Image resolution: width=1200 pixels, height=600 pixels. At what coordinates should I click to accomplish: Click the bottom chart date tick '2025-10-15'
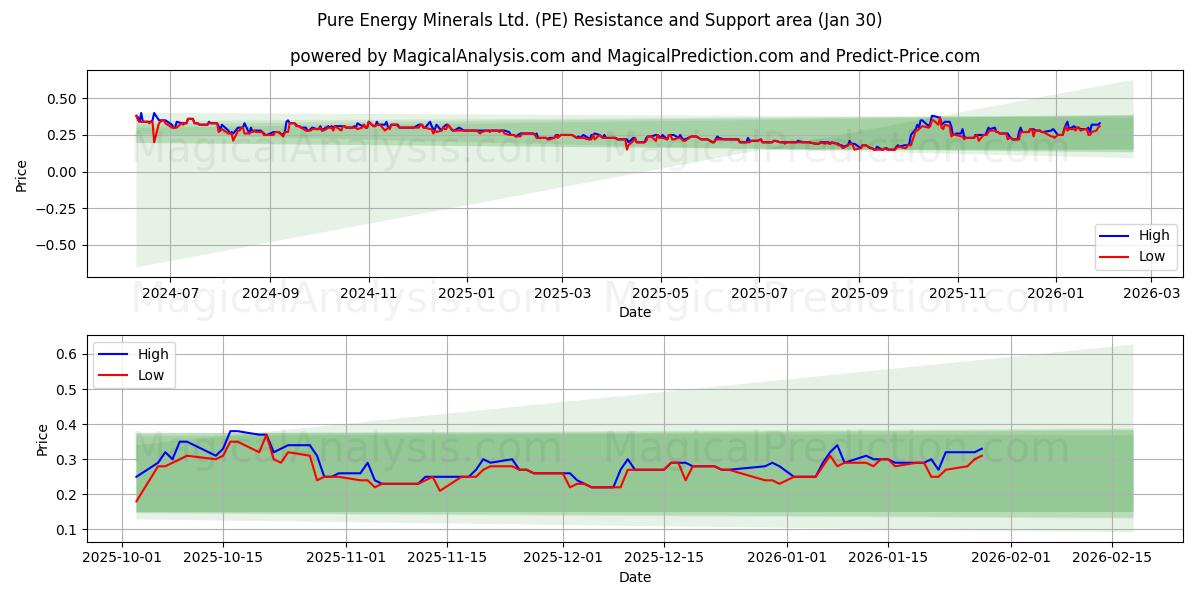click(222, 560)
